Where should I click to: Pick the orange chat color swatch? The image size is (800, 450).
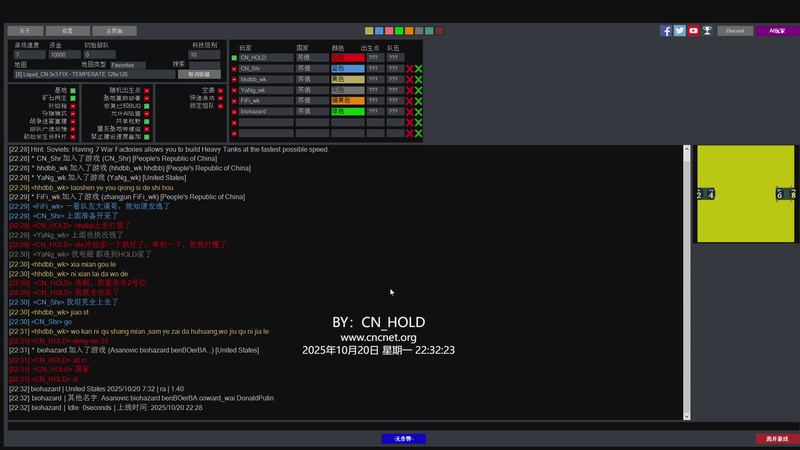(x=409, y=31)
